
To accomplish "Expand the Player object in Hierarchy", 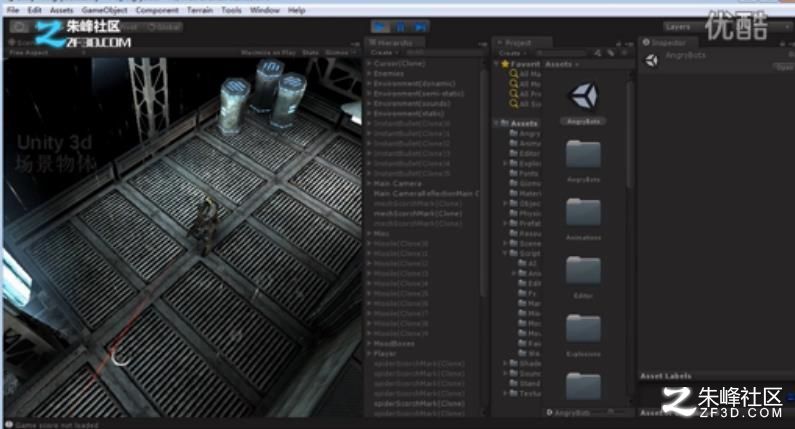I will [370, 353].
